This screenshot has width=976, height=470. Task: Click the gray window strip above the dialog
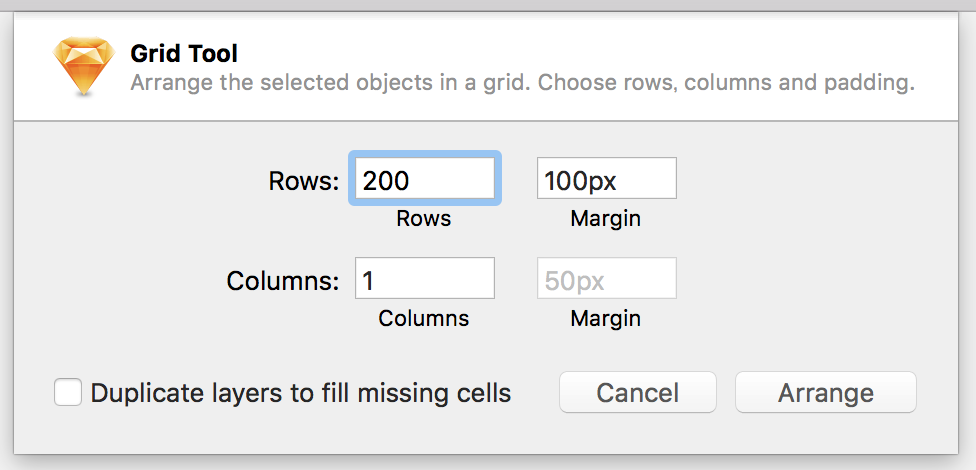click(x=488, y=5)
